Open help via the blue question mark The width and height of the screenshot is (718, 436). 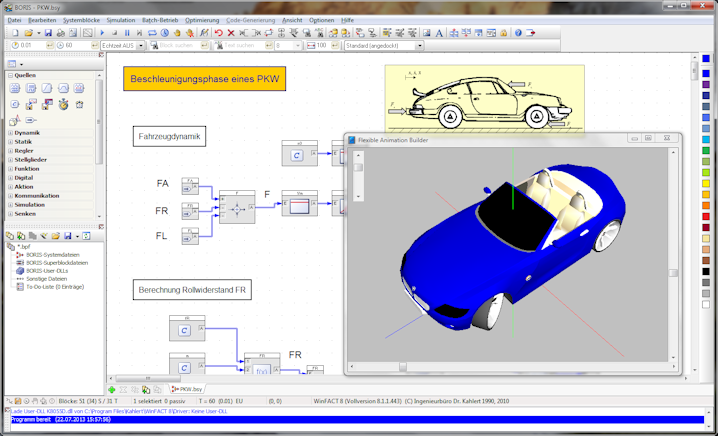tap(518, 33)
